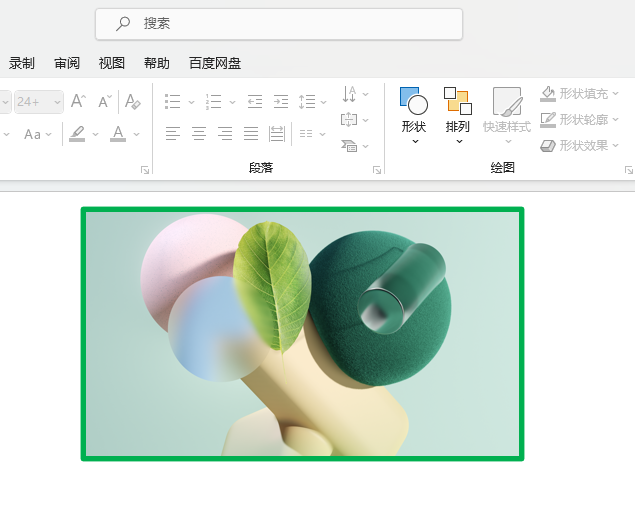Open the 形状 shapes gallery
The image size is (635, 509).
click(x=414, y=115)
